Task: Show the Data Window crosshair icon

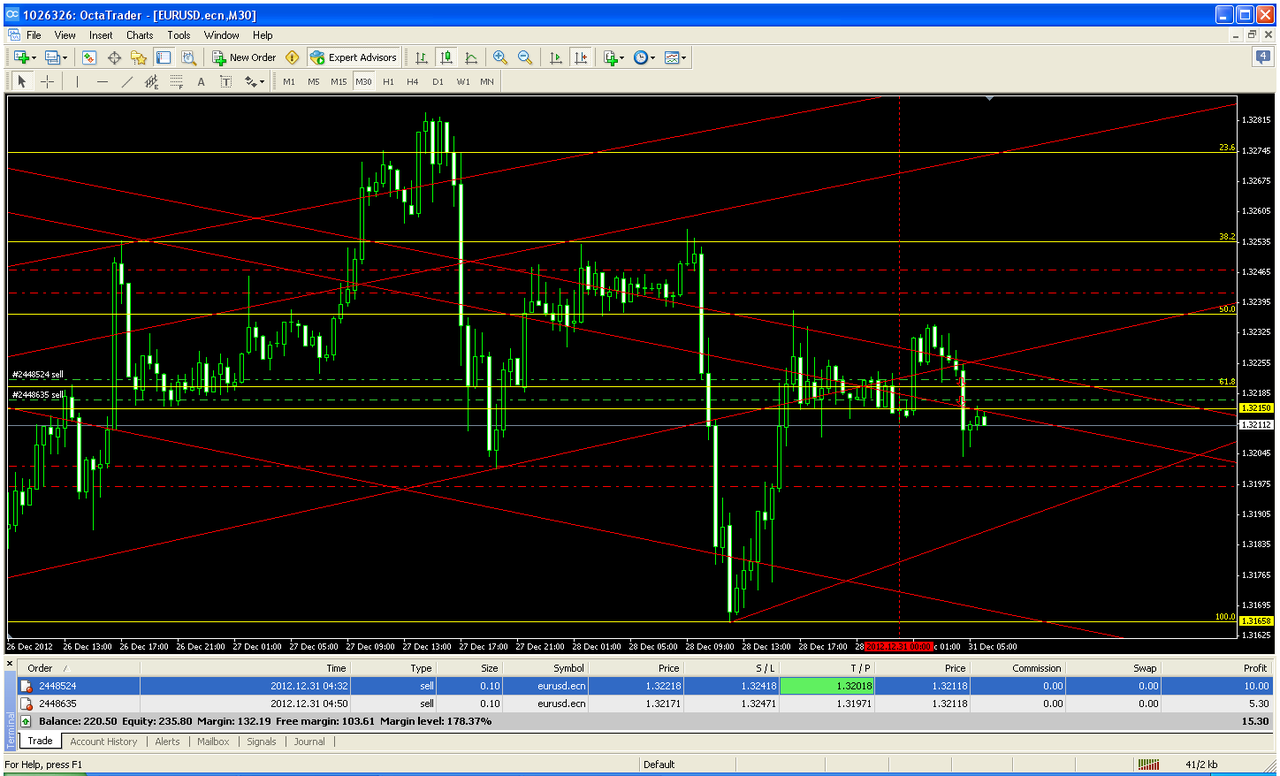Action: [114, 57]
